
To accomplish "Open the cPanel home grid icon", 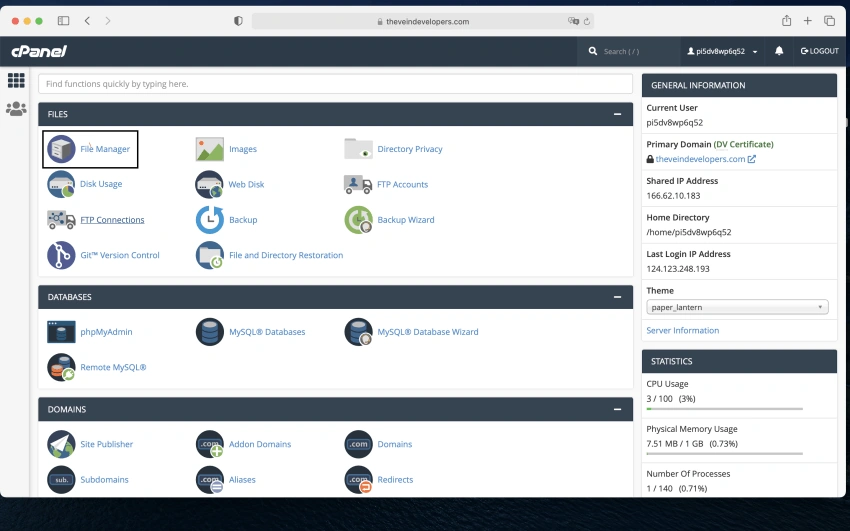I will pyautogui.click(x=16, y=80).
